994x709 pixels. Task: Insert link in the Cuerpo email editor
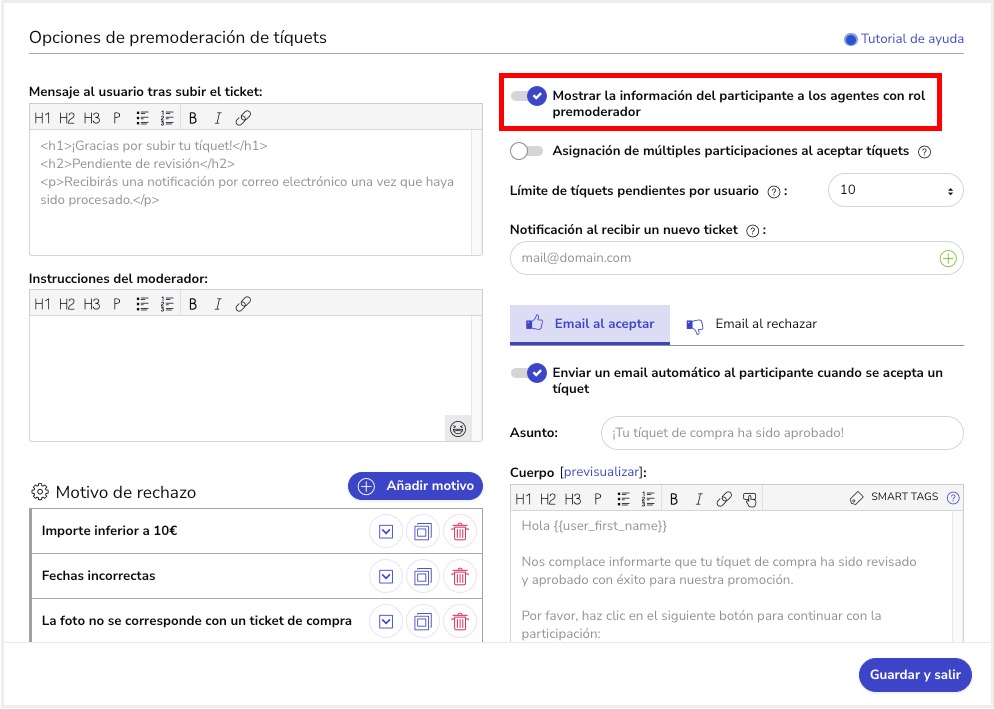click(x=725, y=499)
